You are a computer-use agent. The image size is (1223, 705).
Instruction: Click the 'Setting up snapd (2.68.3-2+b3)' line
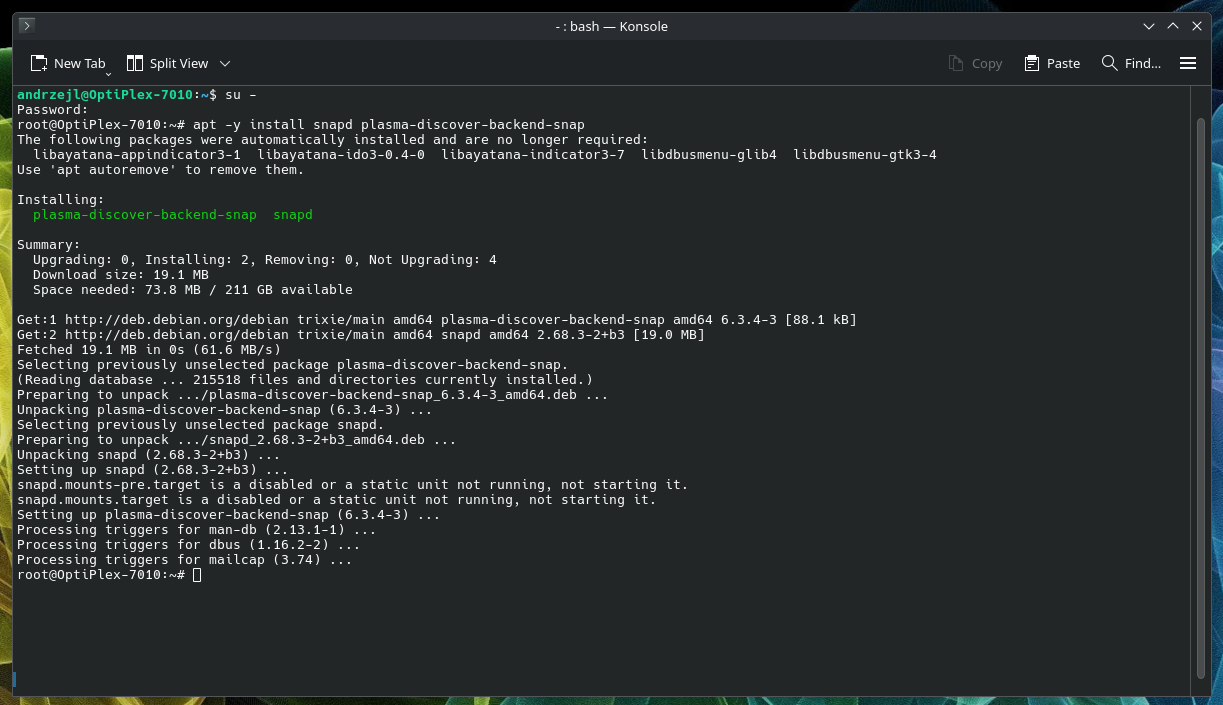point(153,469)
